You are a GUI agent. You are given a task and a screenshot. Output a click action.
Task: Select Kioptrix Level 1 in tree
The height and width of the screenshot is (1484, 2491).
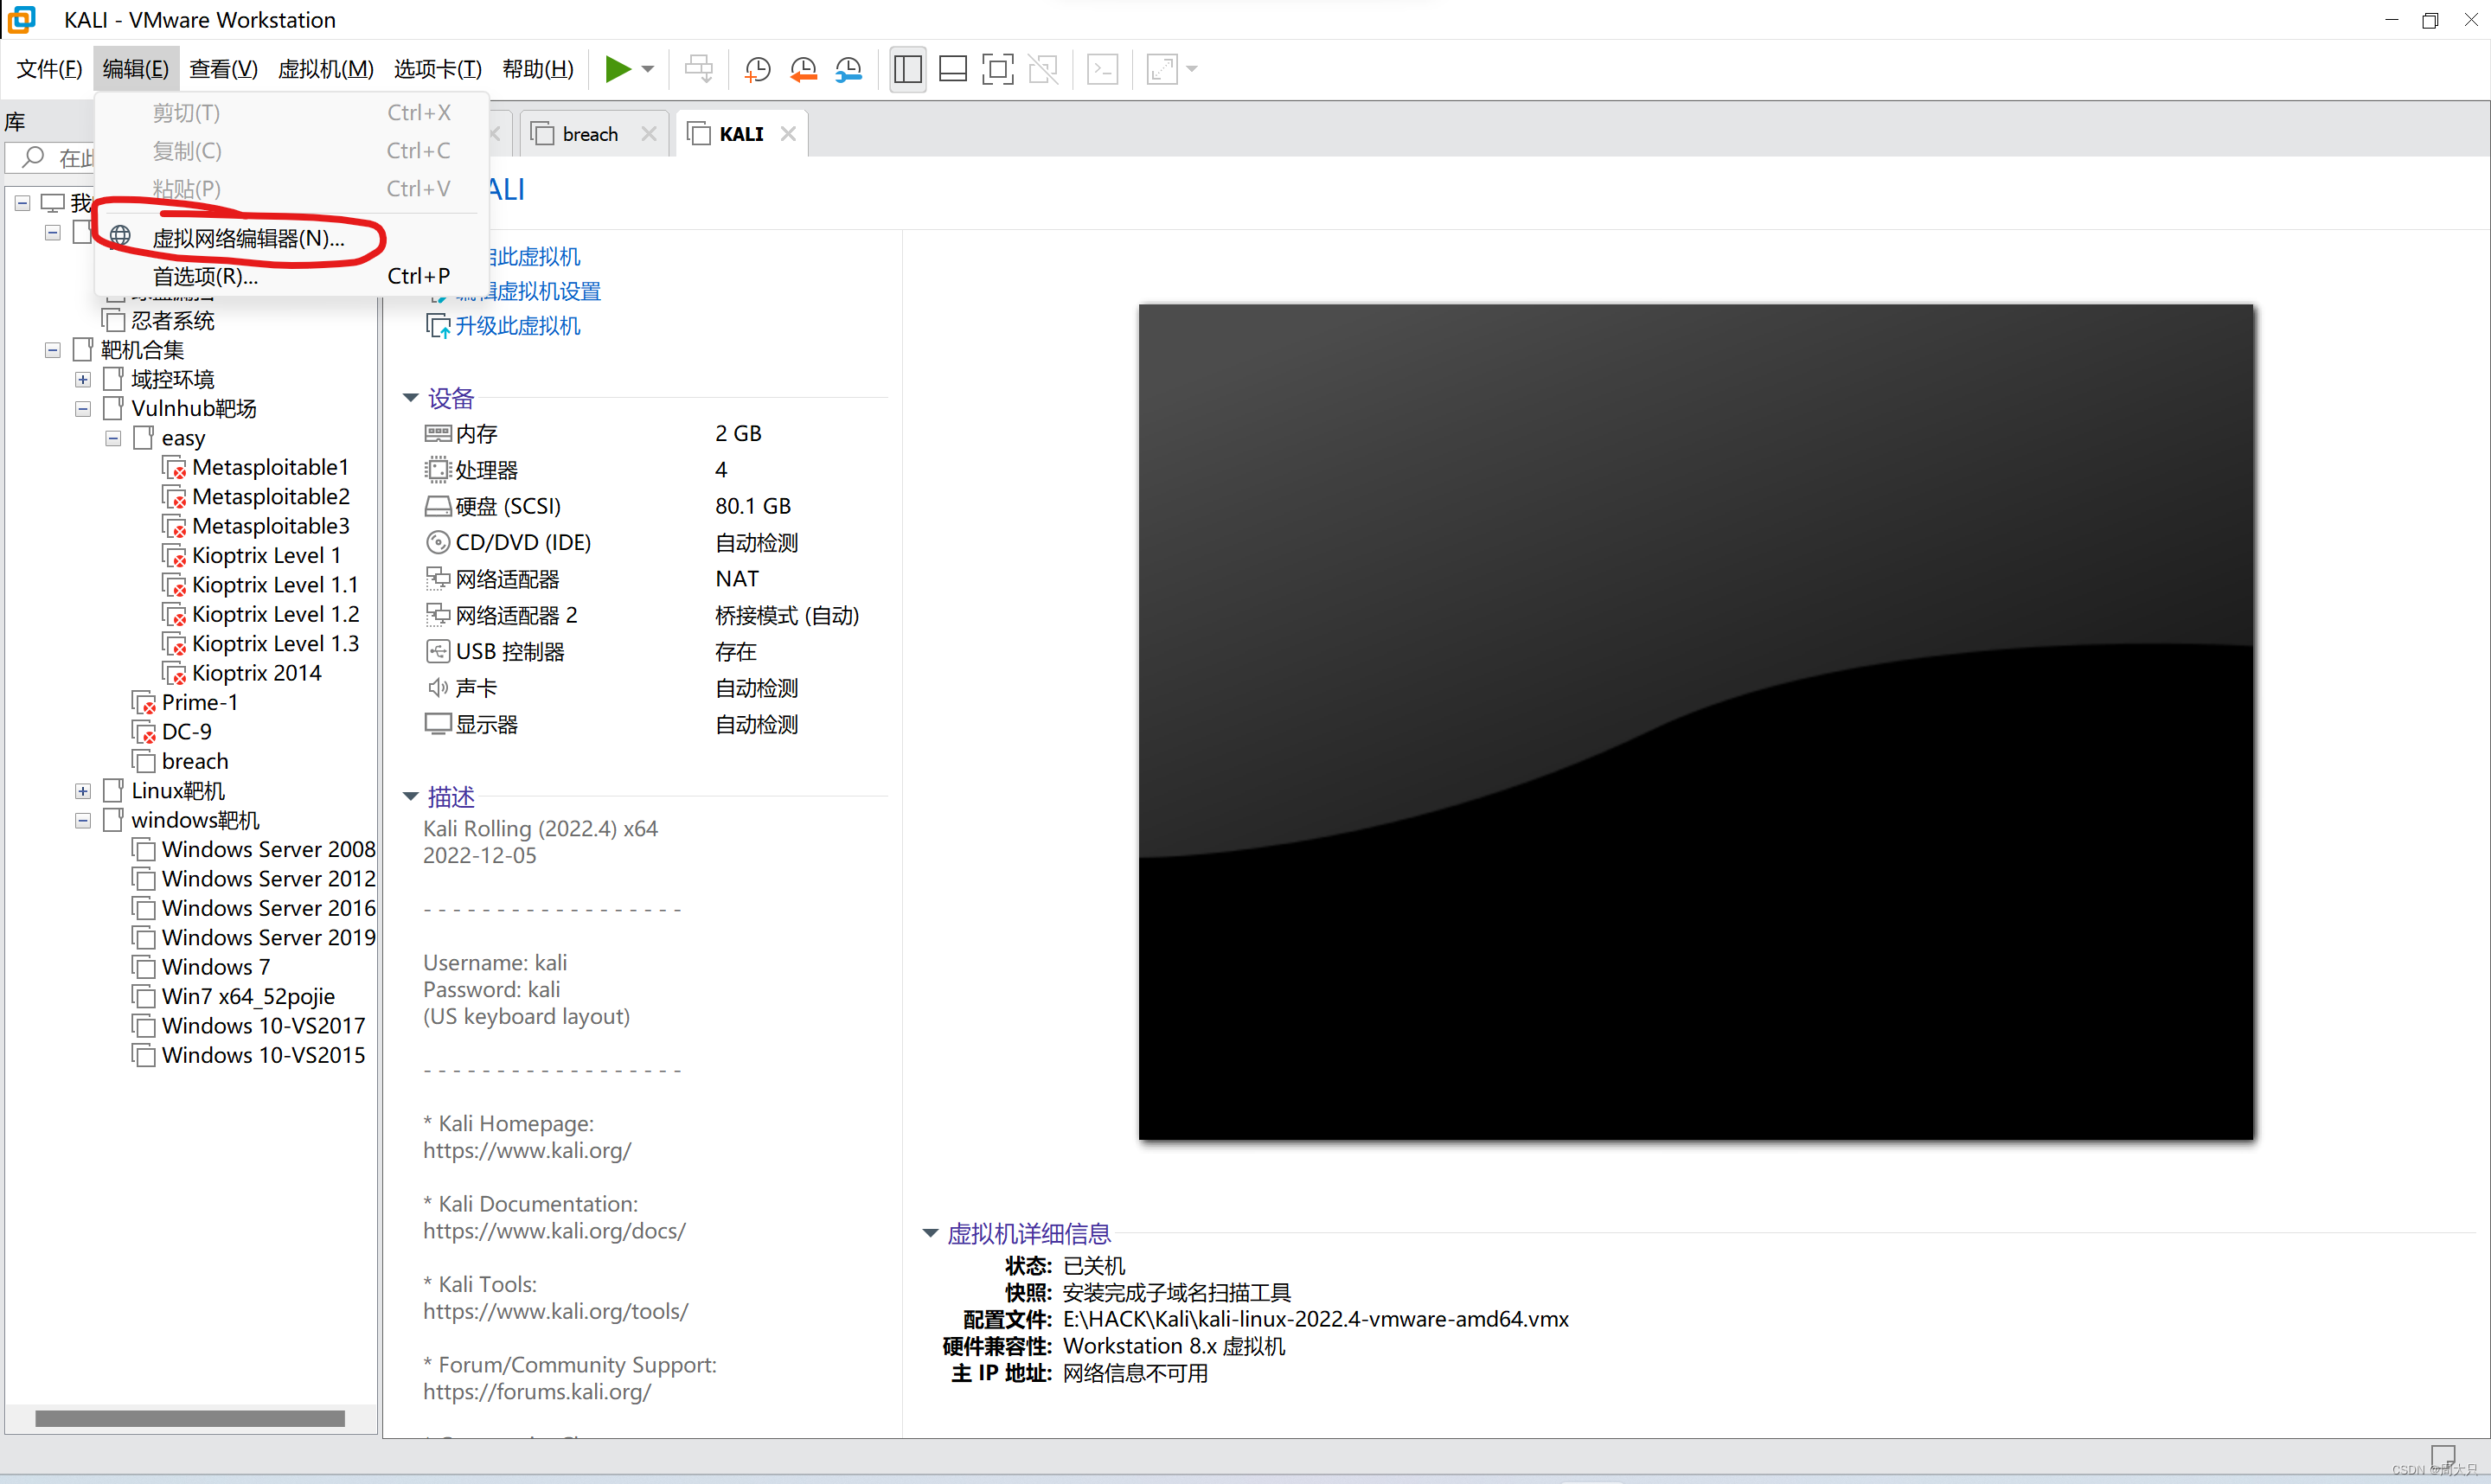click(266, 556)
